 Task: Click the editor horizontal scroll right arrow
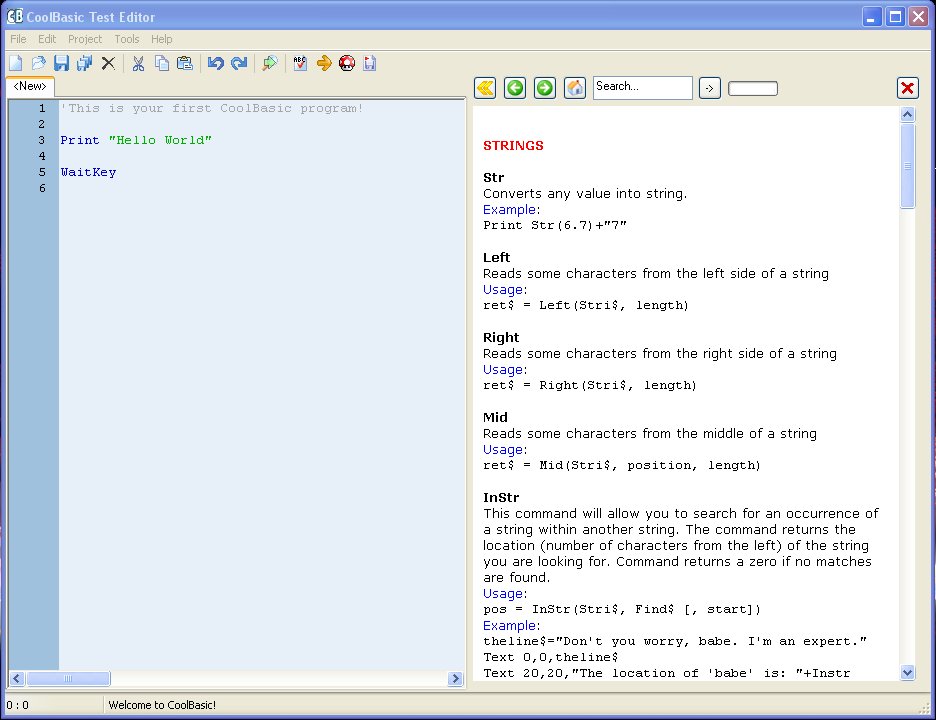pyautogui.click(x=455, y=678)
